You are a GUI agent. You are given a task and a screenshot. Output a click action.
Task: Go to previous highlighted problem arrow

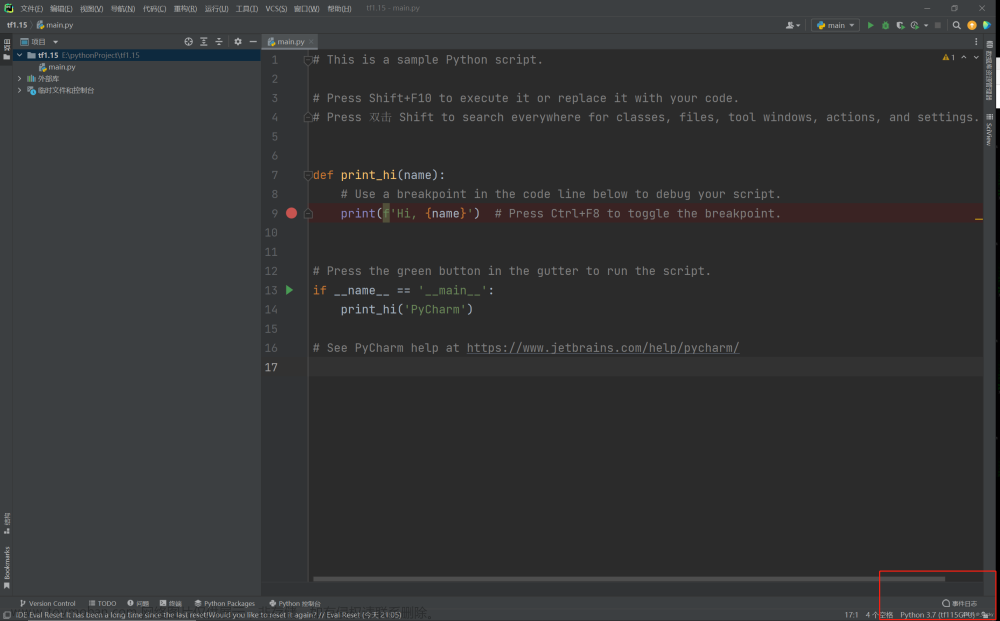pyautogui.click(x=964, y=57)
